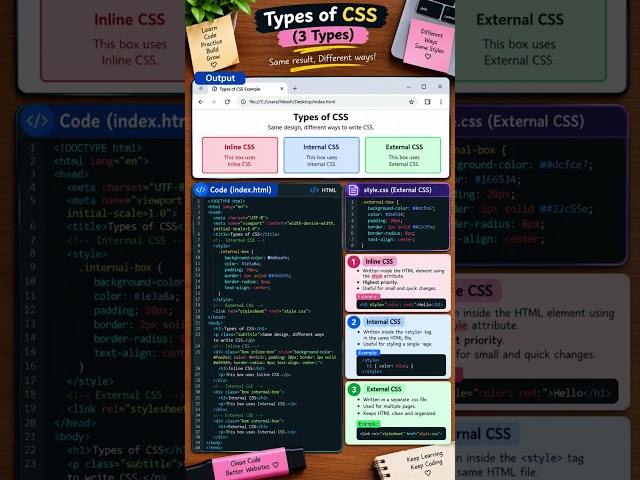Screen dimensions: 640x480
Task: Click 'Same result, Different ways!' tagline
Action: click(x=322, y=59)
